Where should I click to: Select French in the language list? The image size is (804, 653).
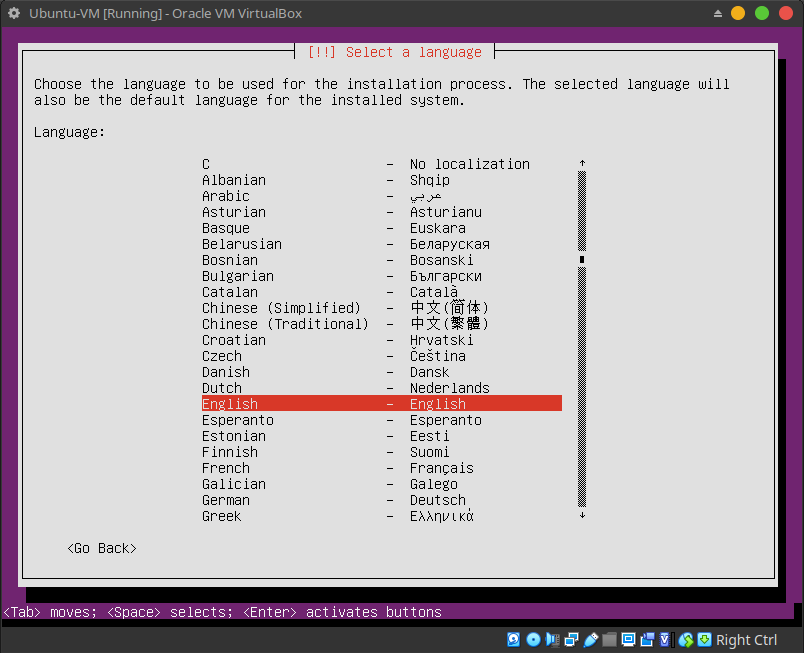pos(382,468)
